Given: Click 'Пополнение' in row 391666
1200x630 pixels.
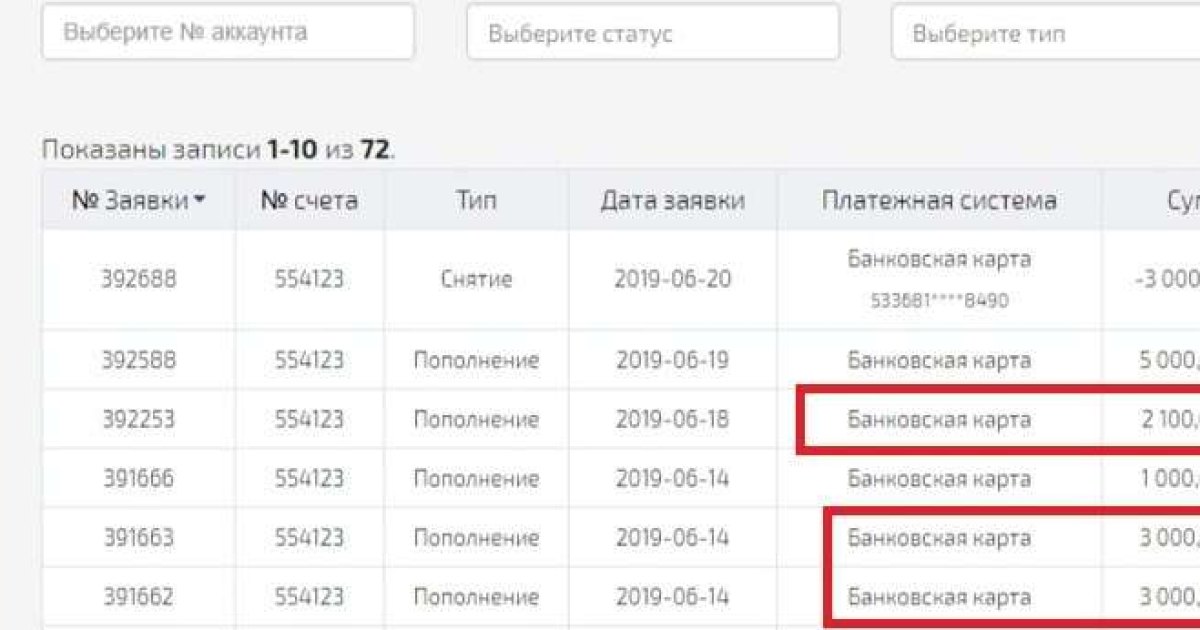Looking at the screenshot, I should click(476, 478).
